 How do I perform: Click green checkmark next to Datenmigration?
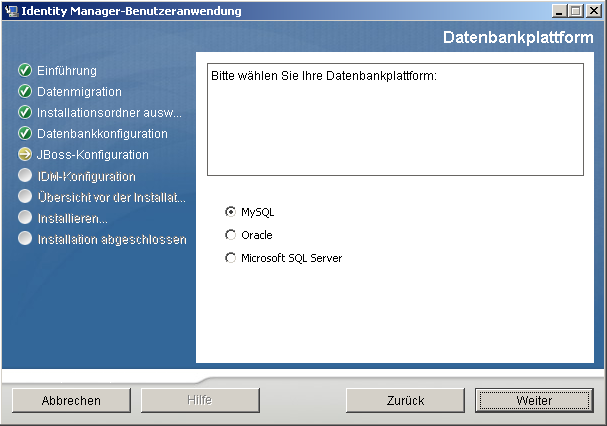pos(25,91)
